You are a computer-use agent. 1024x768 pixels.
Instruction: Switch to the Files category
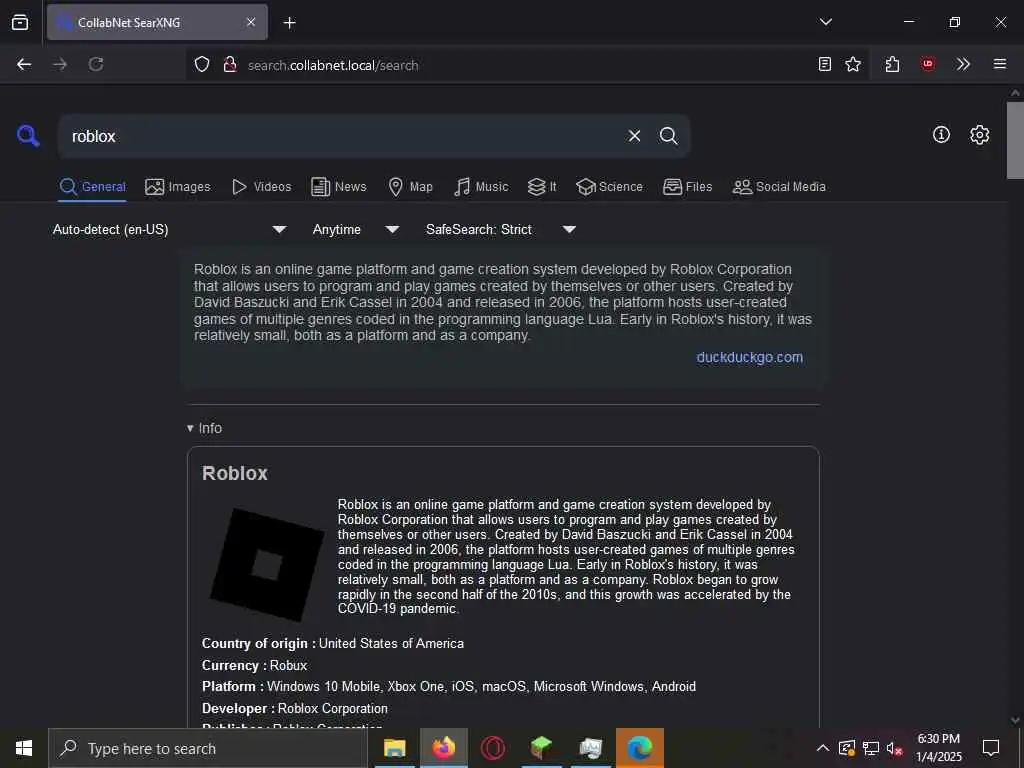click(x=687, y=187)
